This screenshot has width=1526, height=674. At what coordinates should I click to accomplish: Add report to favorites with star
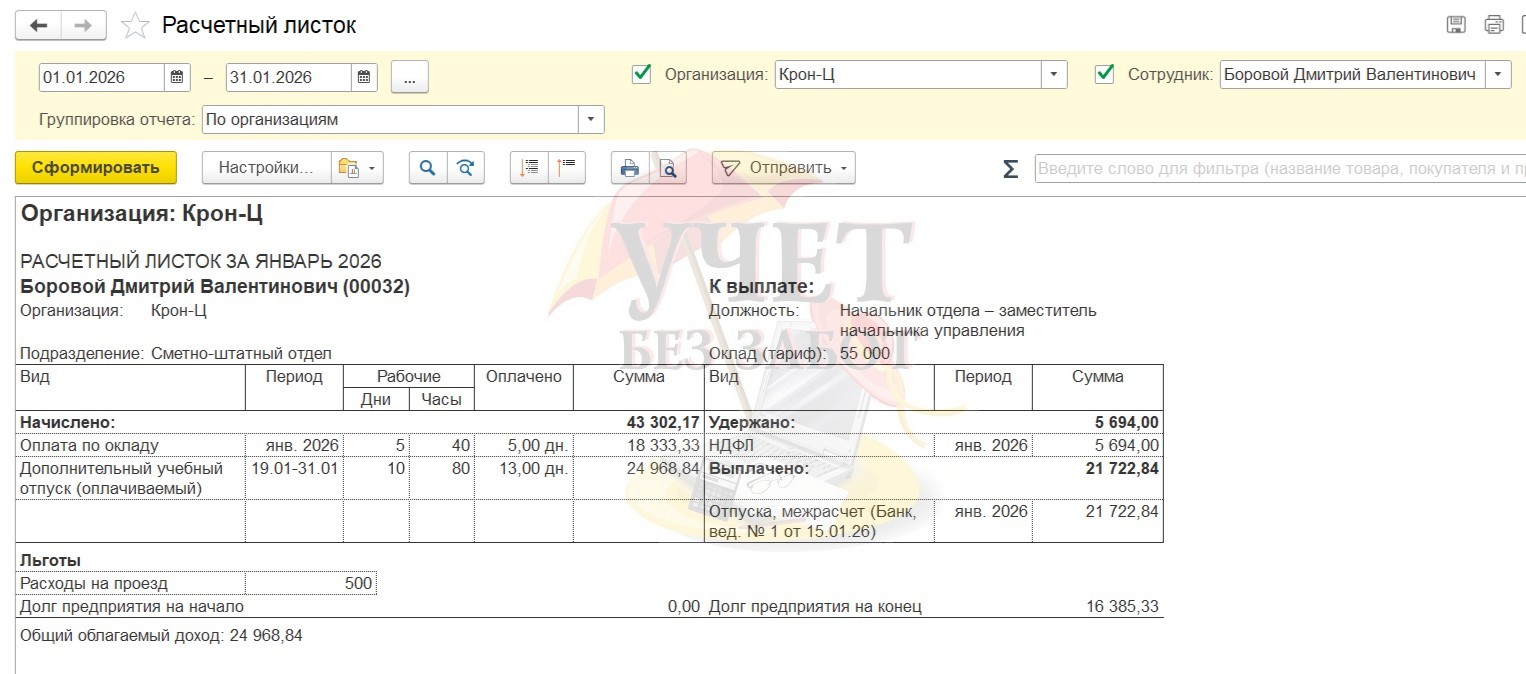135,26
